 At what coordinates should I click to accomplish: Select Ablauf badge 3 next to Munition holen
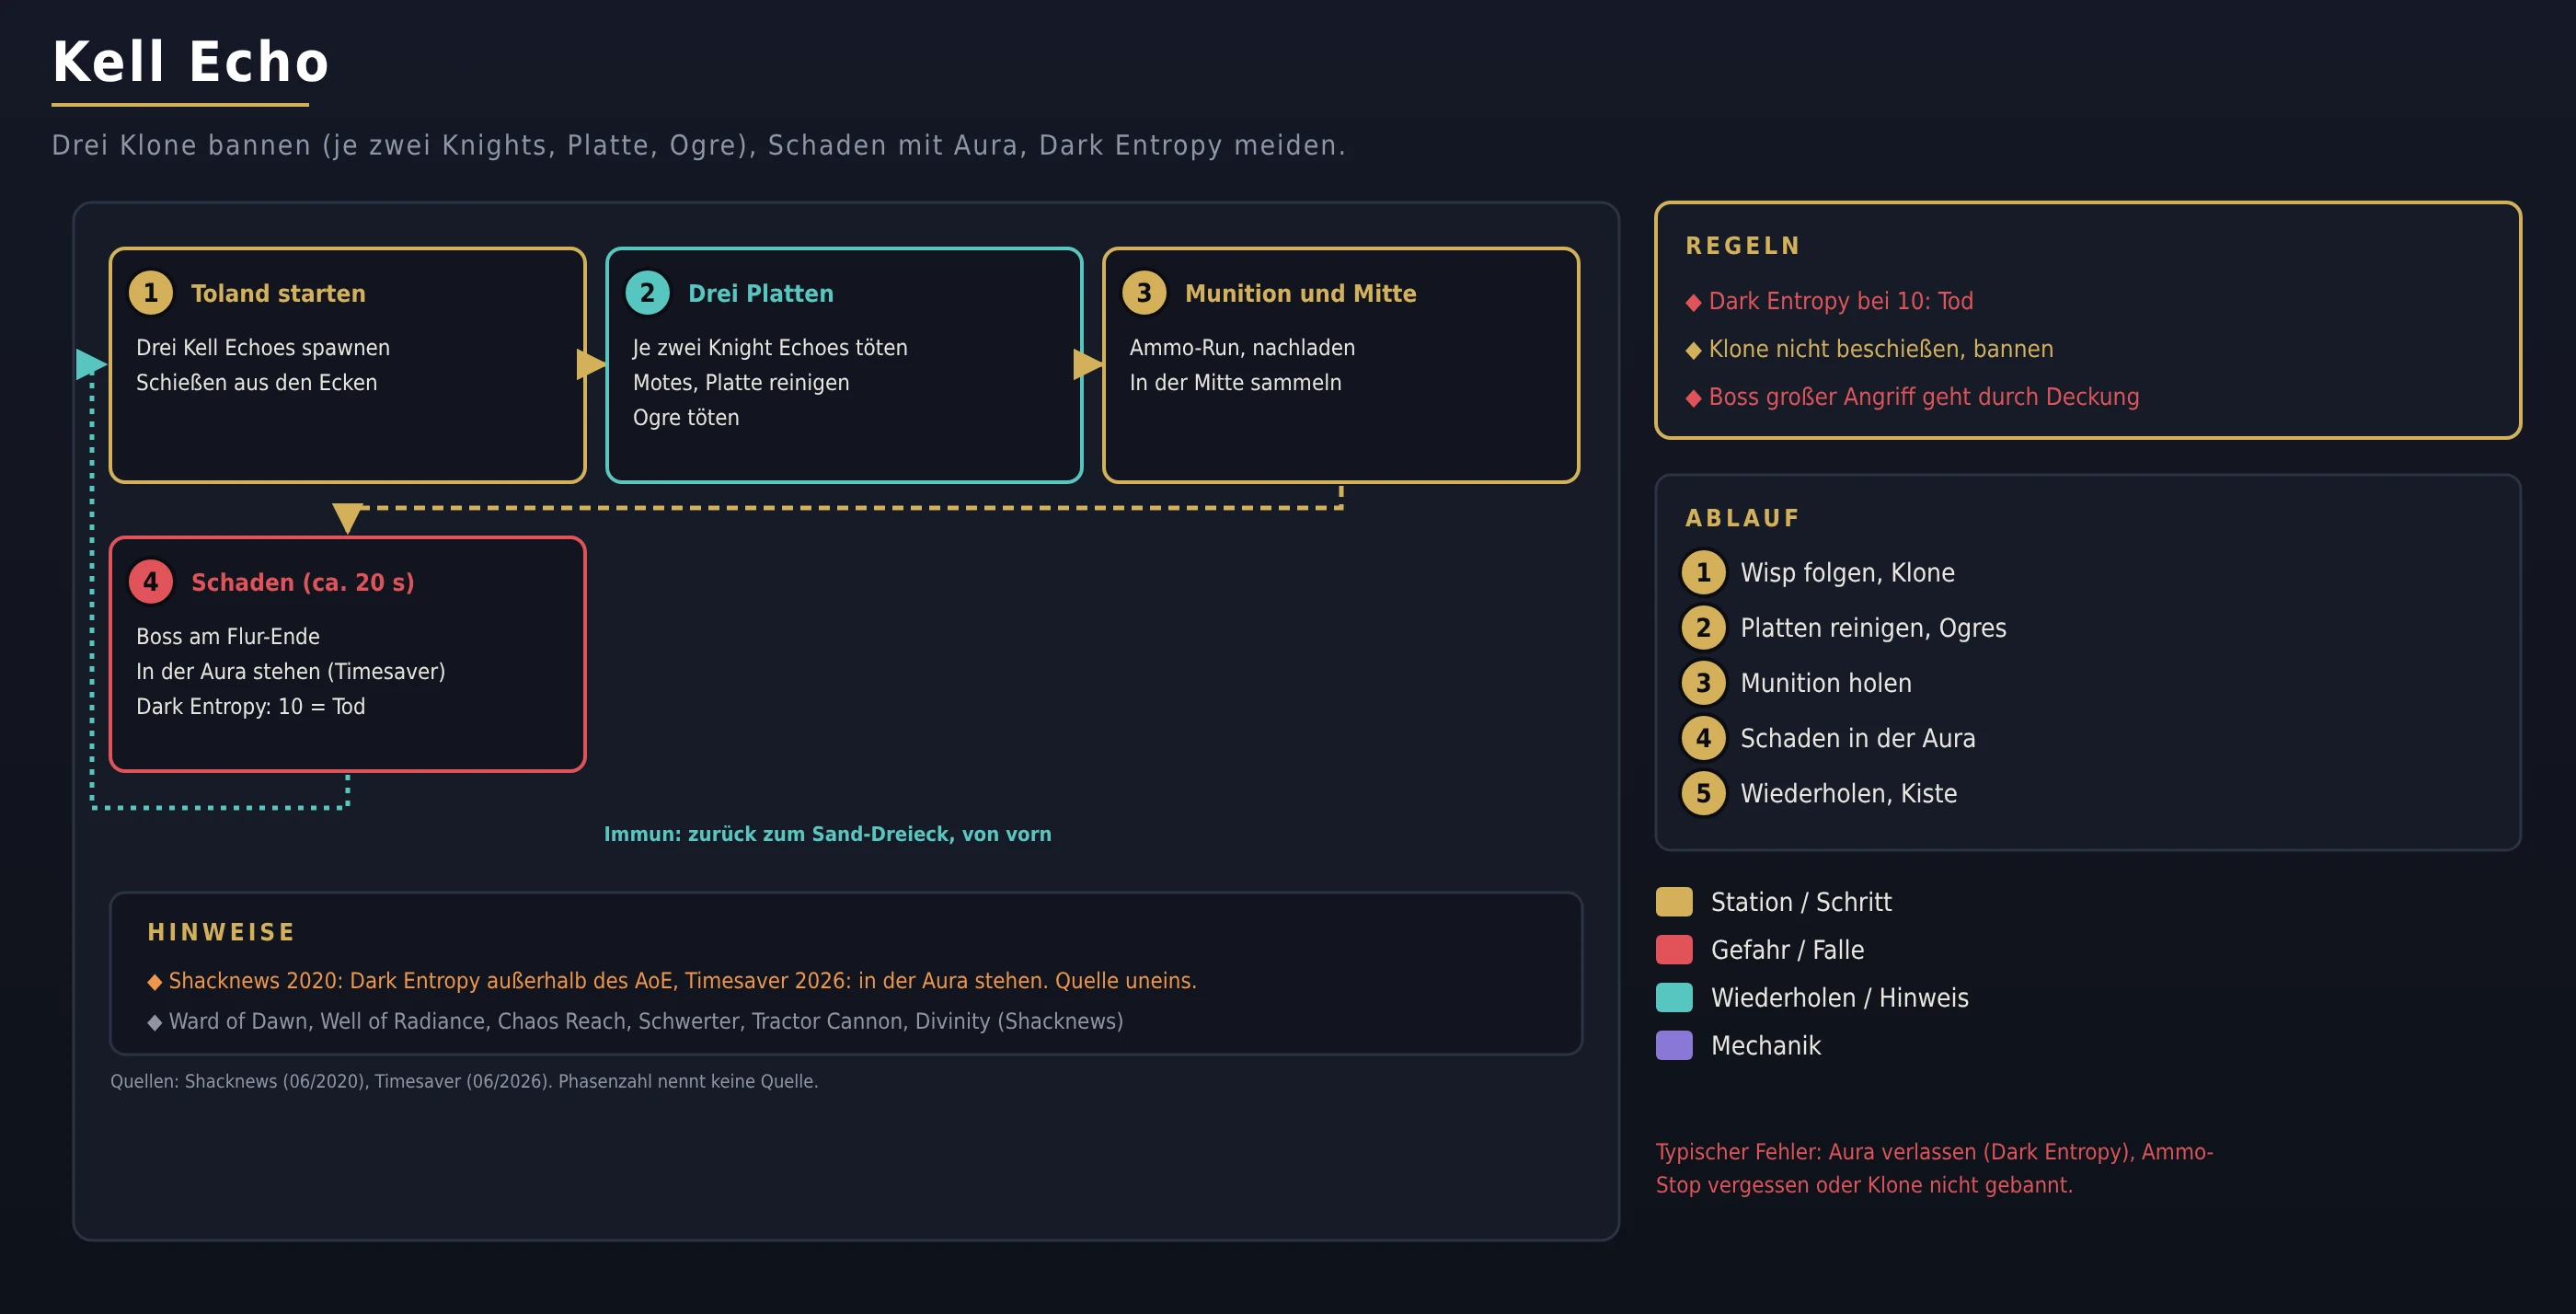1703,683
